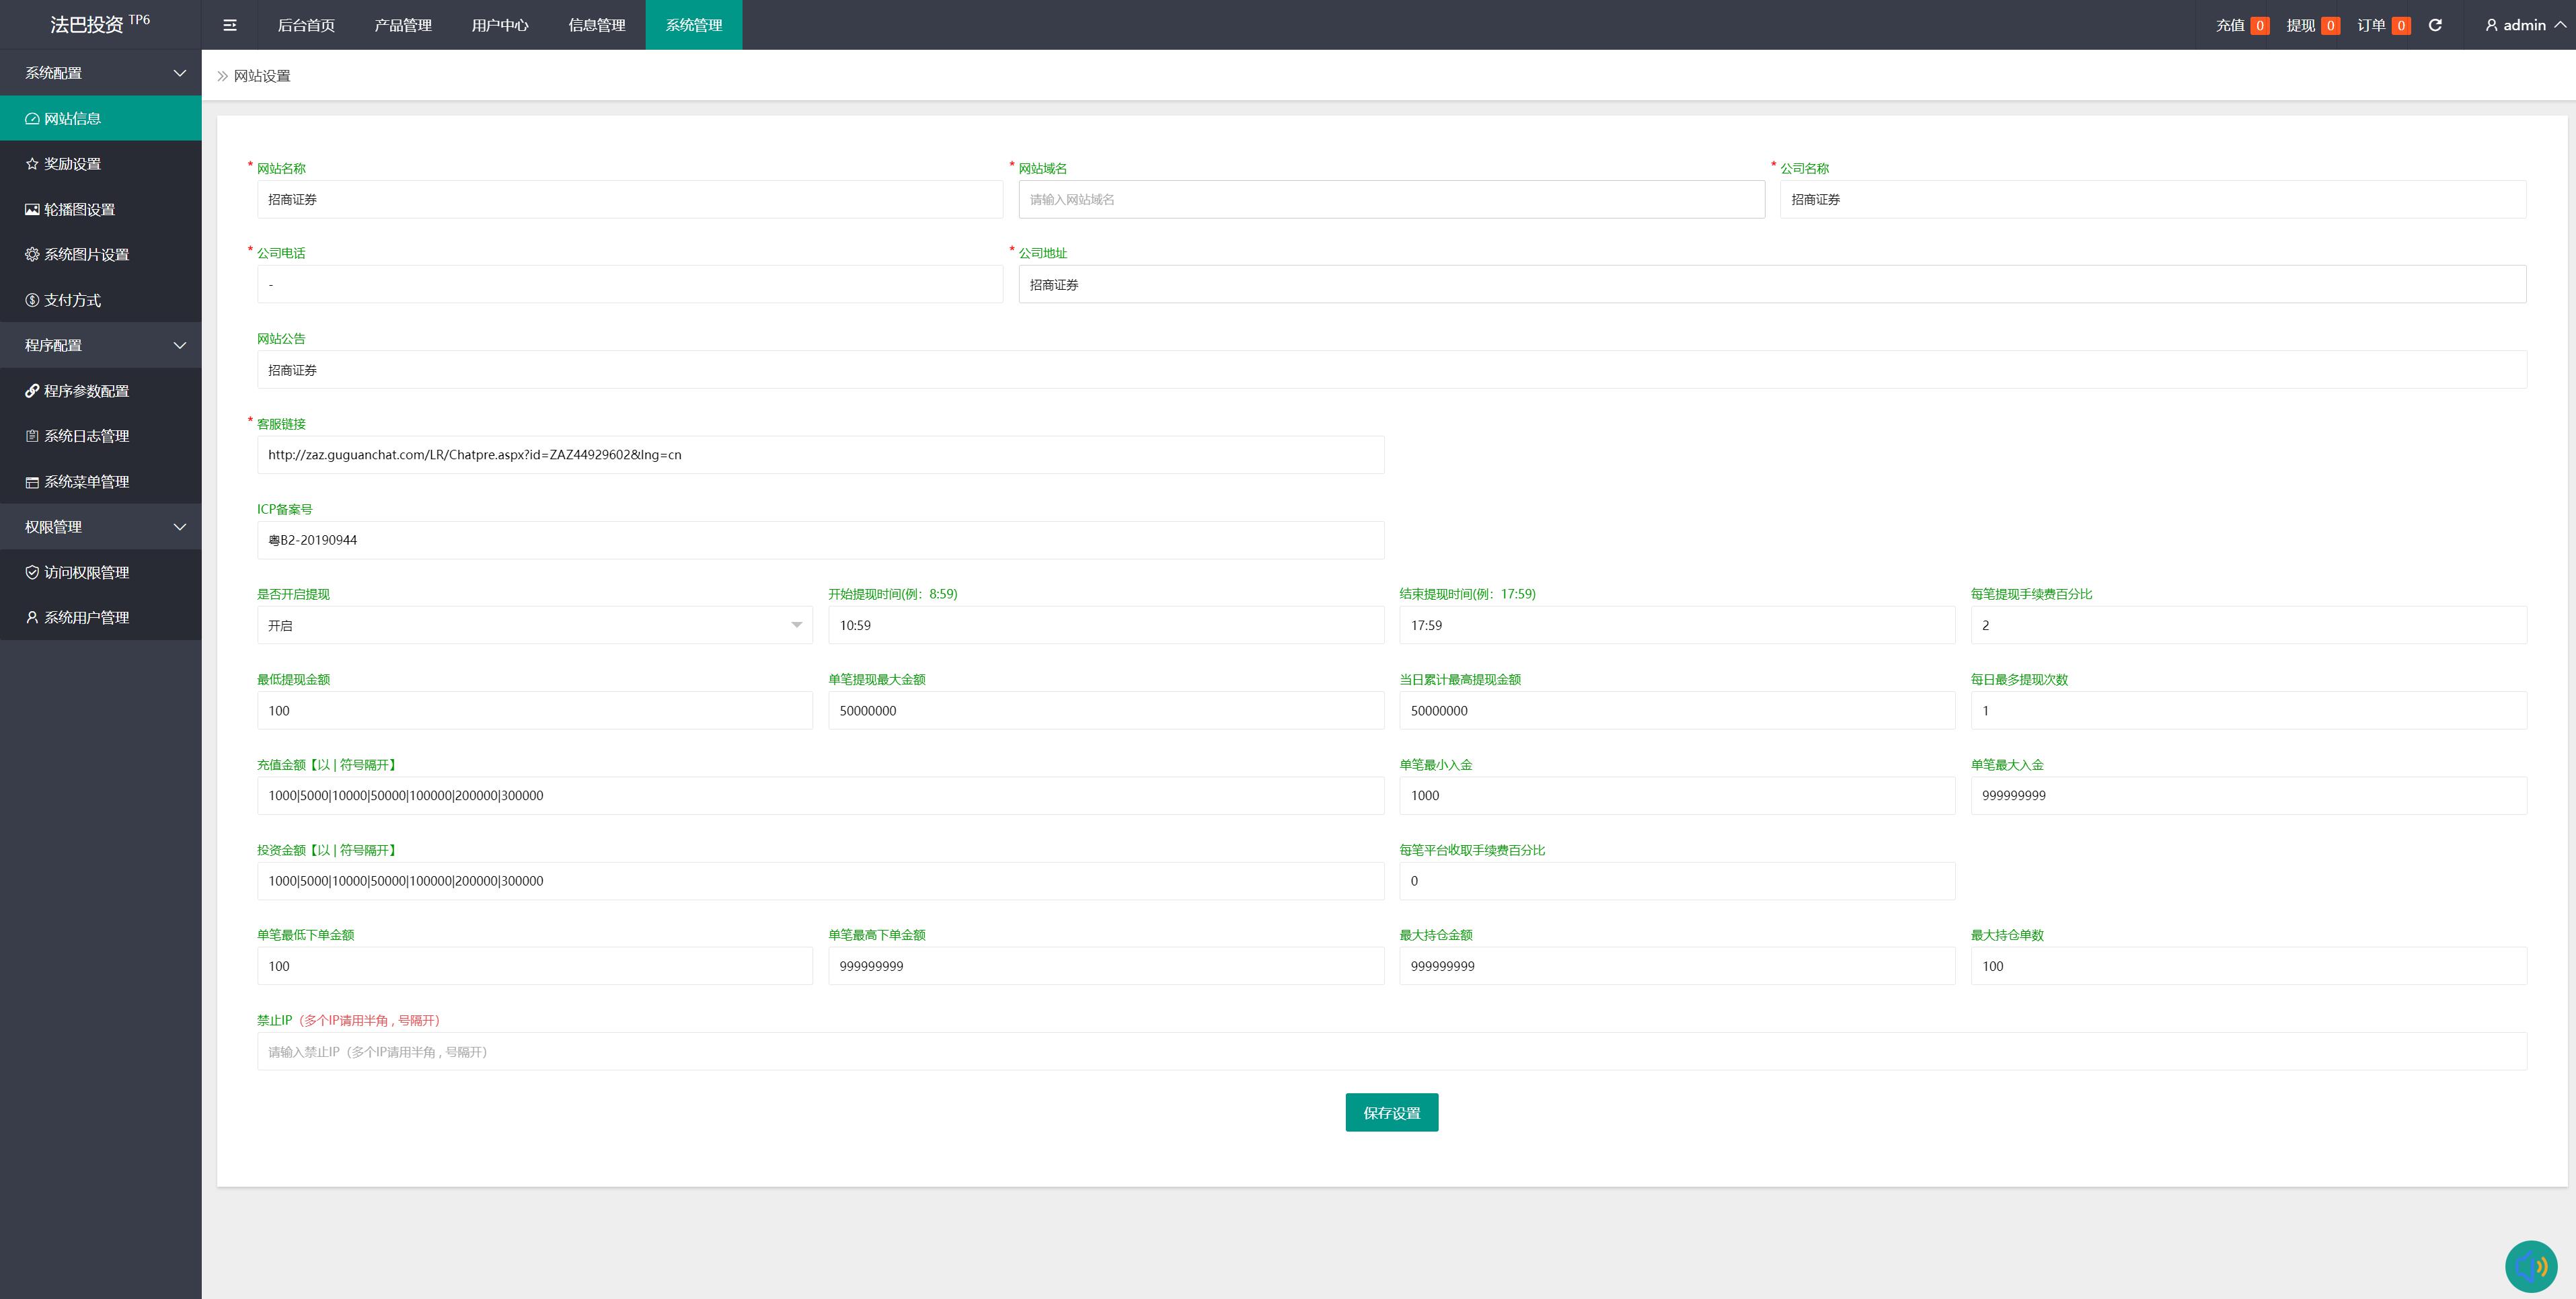
Task: Open 访问权限管理 shield icon item
Action: 86,572
